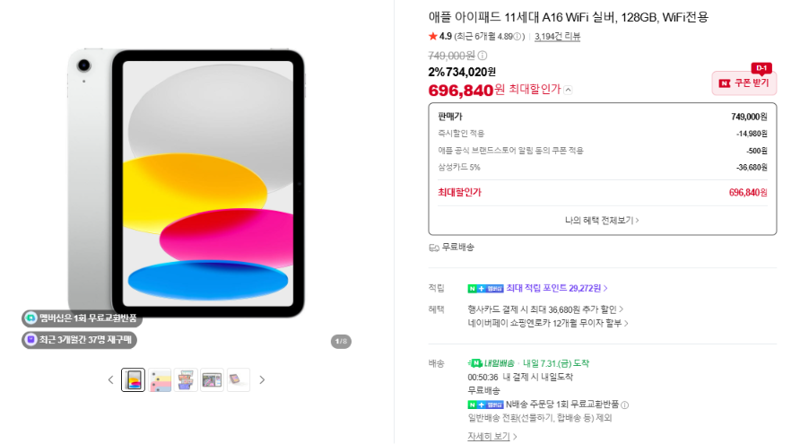Screen dimensions: 800x444
Task: Click info icon next to 무료교환반품
Action: click(x=625, y=405)
